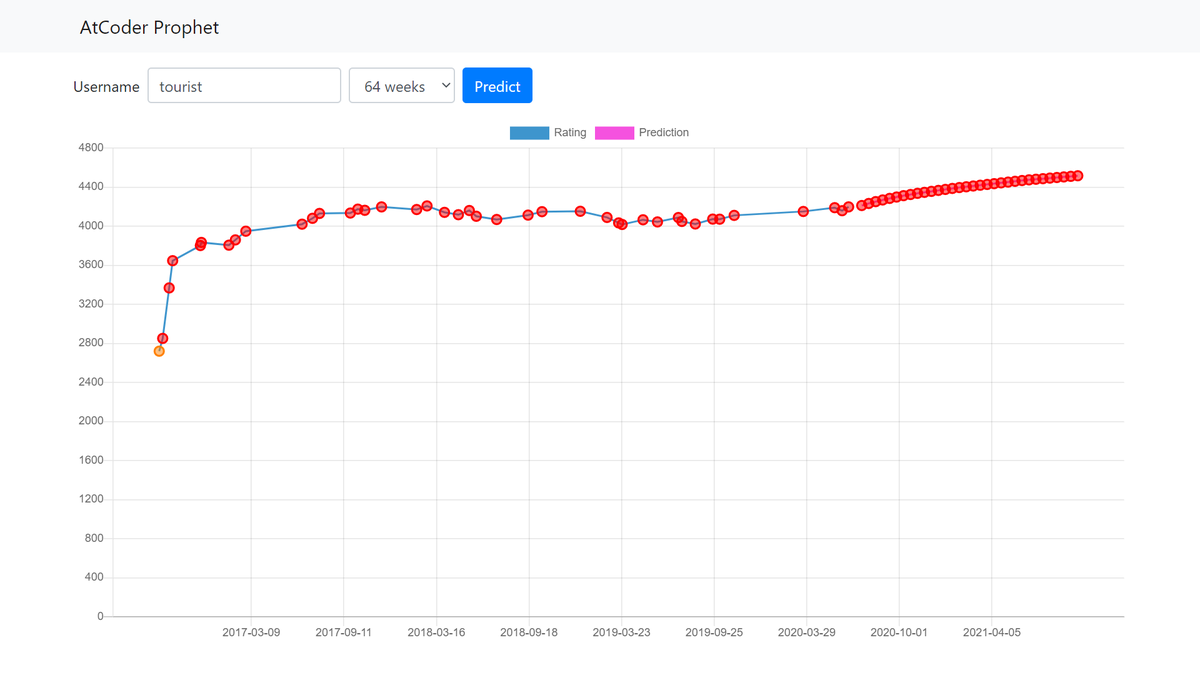This screenshot has width=1200, height=675.
Task: Click the 2017-09-11 x-axis label
Action: pos(343,632)
